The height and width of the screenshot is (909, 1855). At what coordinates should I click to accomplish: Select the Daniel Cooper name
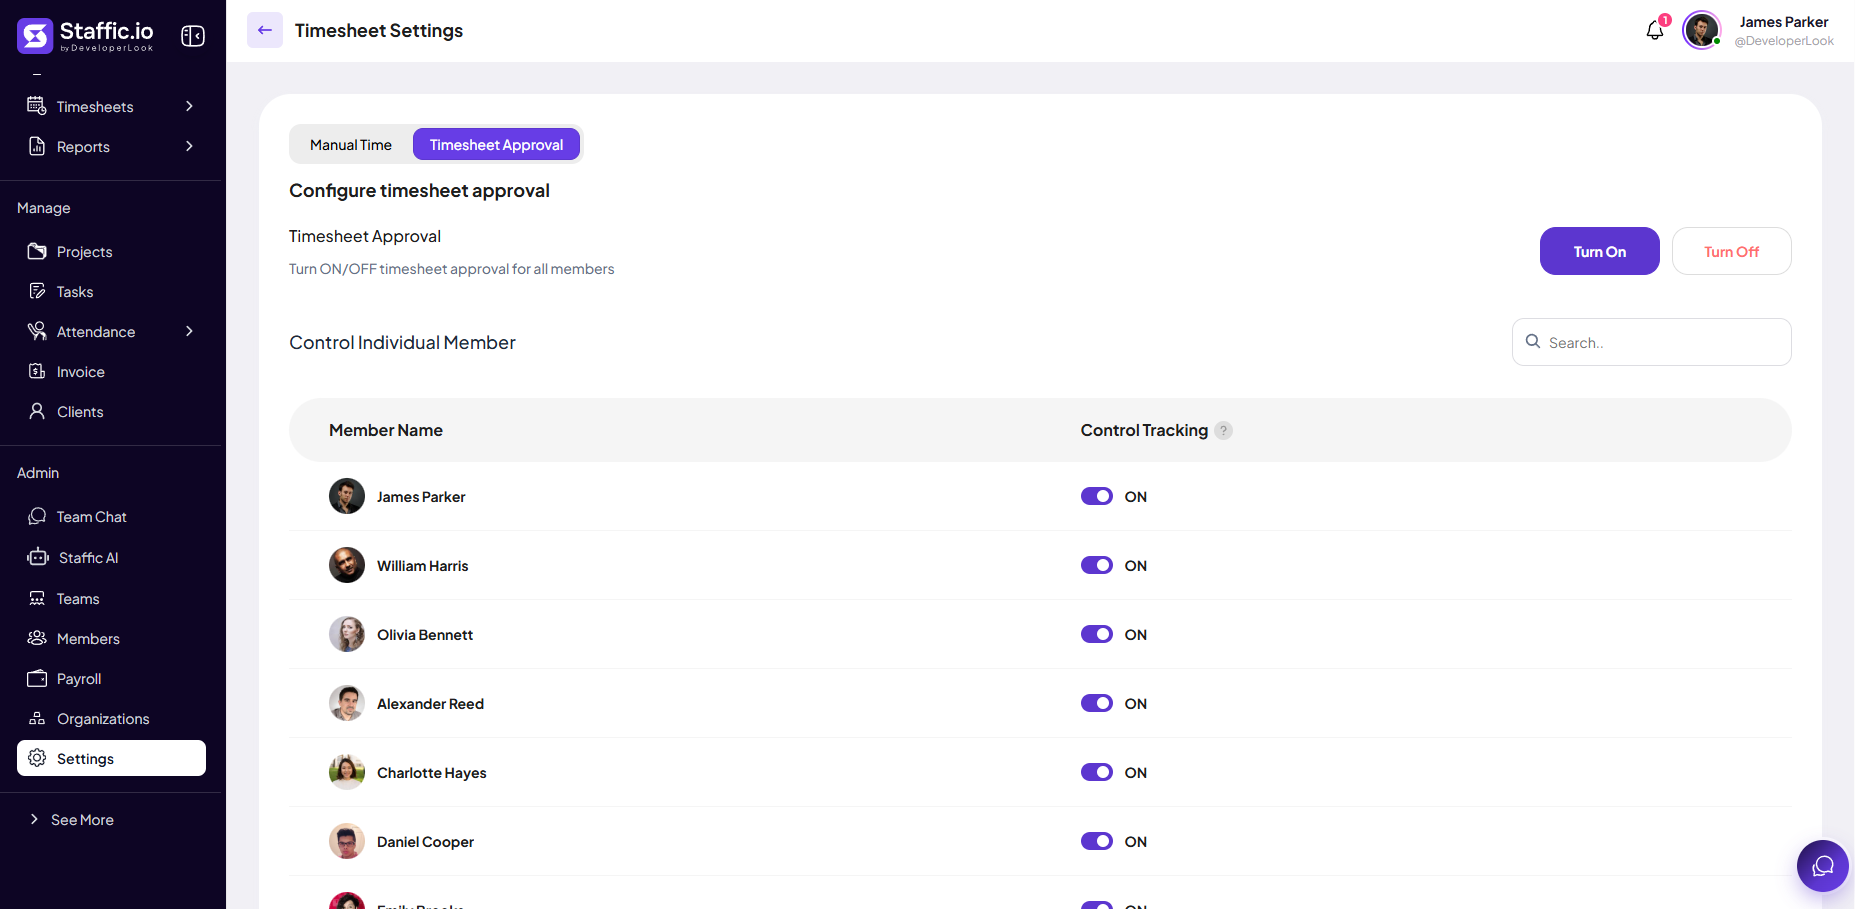point(425,842)
